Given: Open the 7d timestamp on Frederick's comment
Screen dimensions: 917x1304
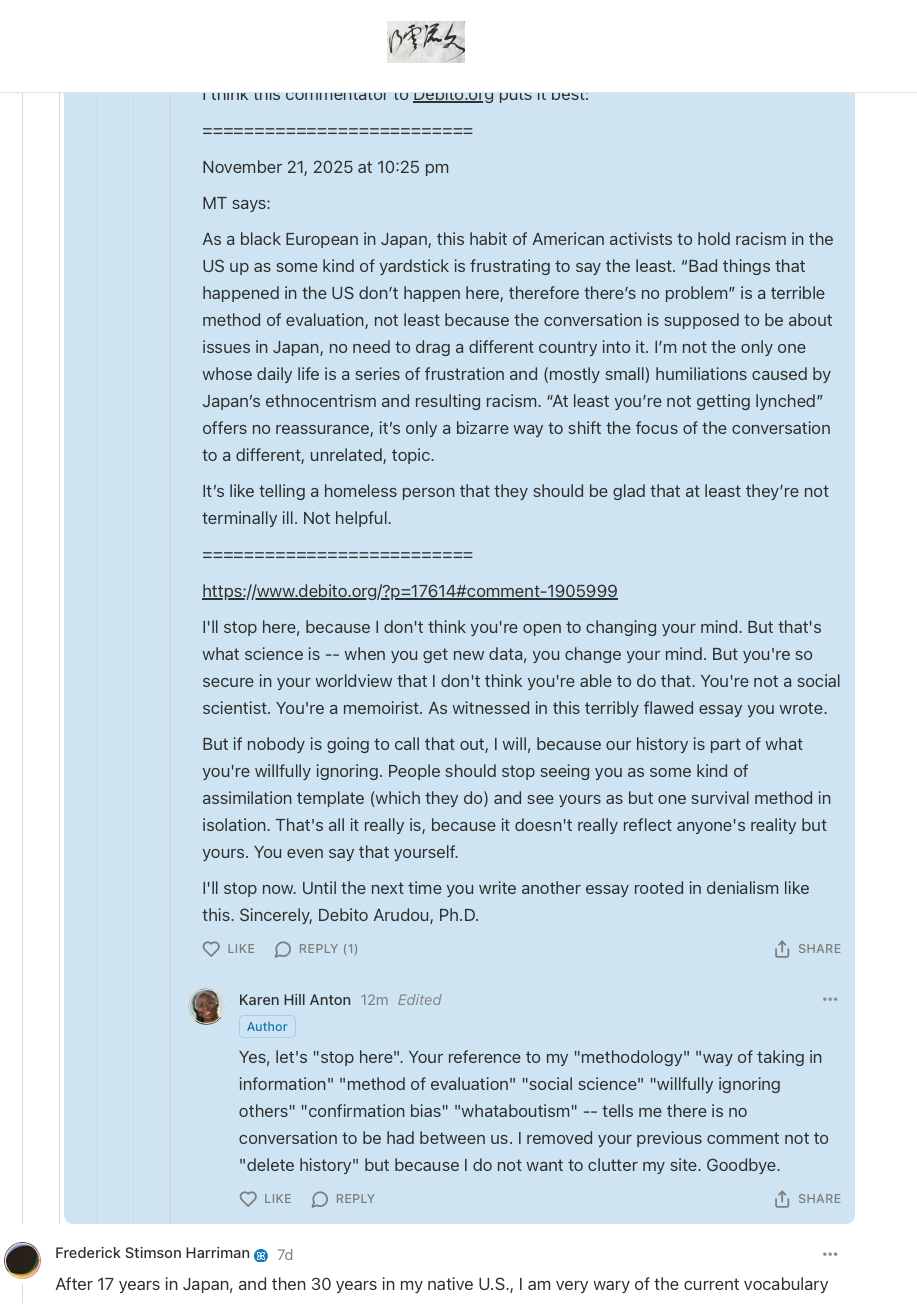Looking at the screenshot, I should coord(285,1255).
